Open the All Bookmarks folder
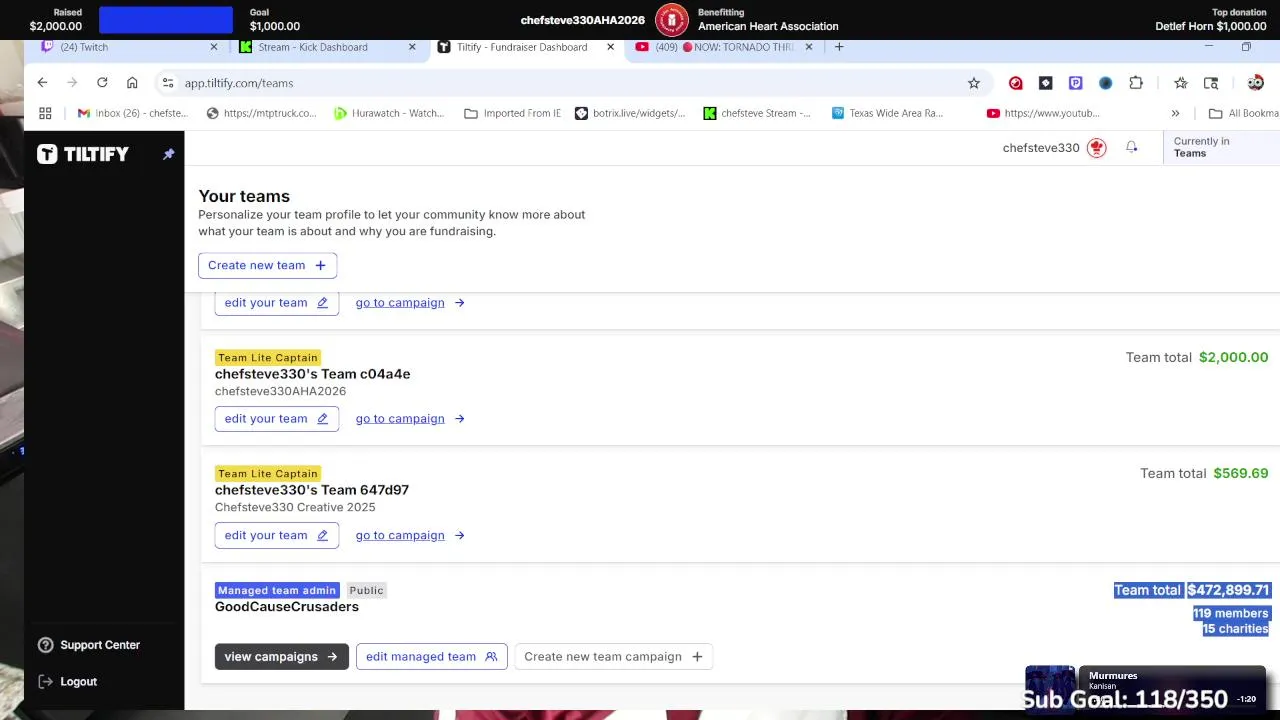Image resolution: width=1280 pixels, height=720 pixels. coord(1244,113)
